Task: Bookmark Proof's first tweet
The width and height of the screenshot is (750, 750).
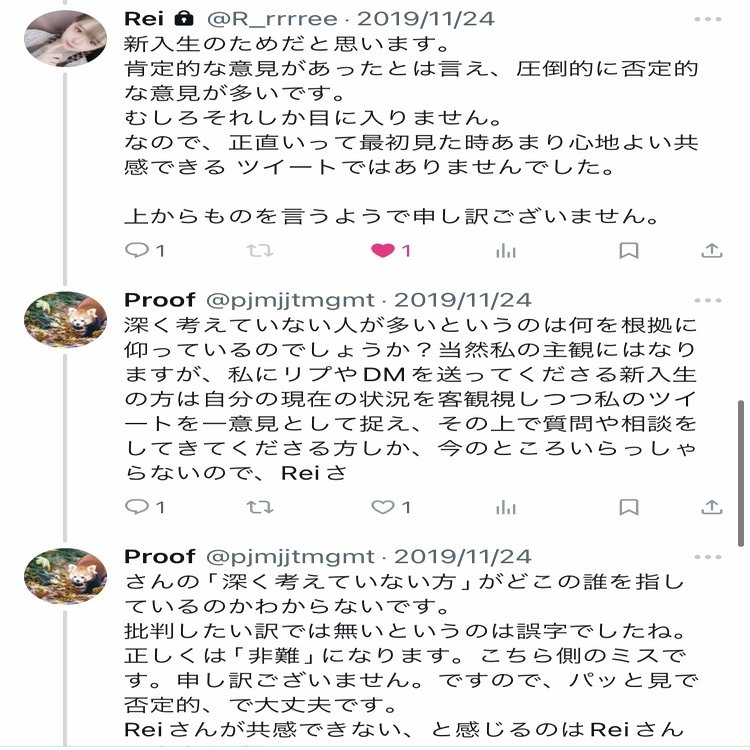Action: point(628,507)
